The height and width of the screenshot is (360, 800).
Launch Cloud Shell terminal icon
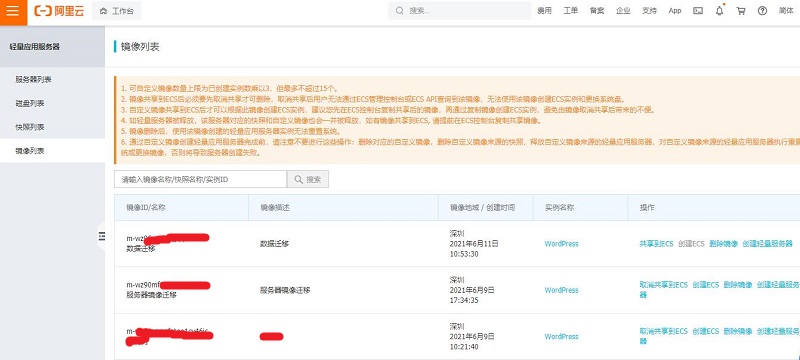pos(698,11)
